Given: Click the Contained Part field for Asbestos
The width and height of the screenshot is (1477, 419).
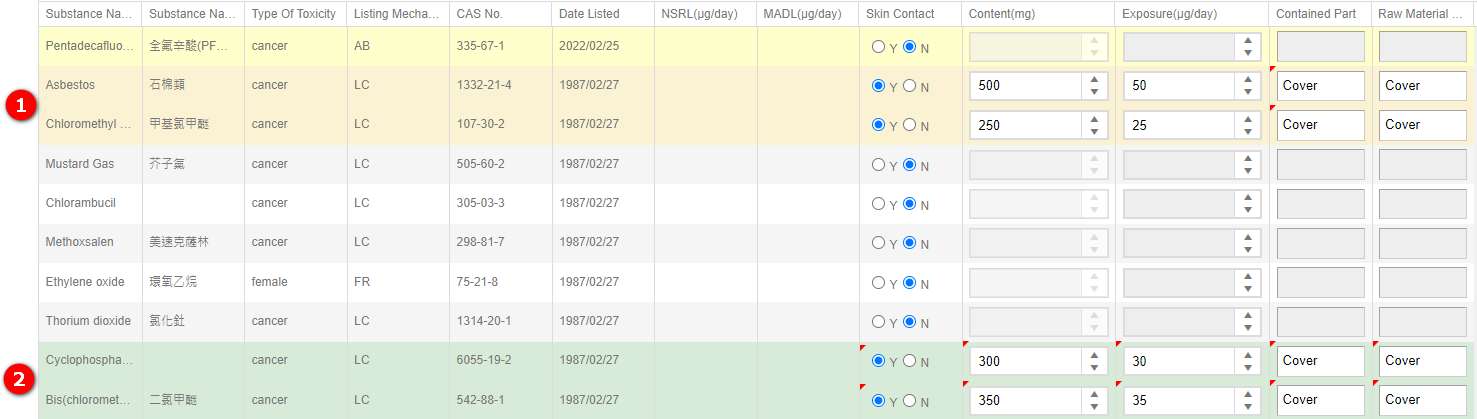Looking at the screenshot, I should point(1320,86).
